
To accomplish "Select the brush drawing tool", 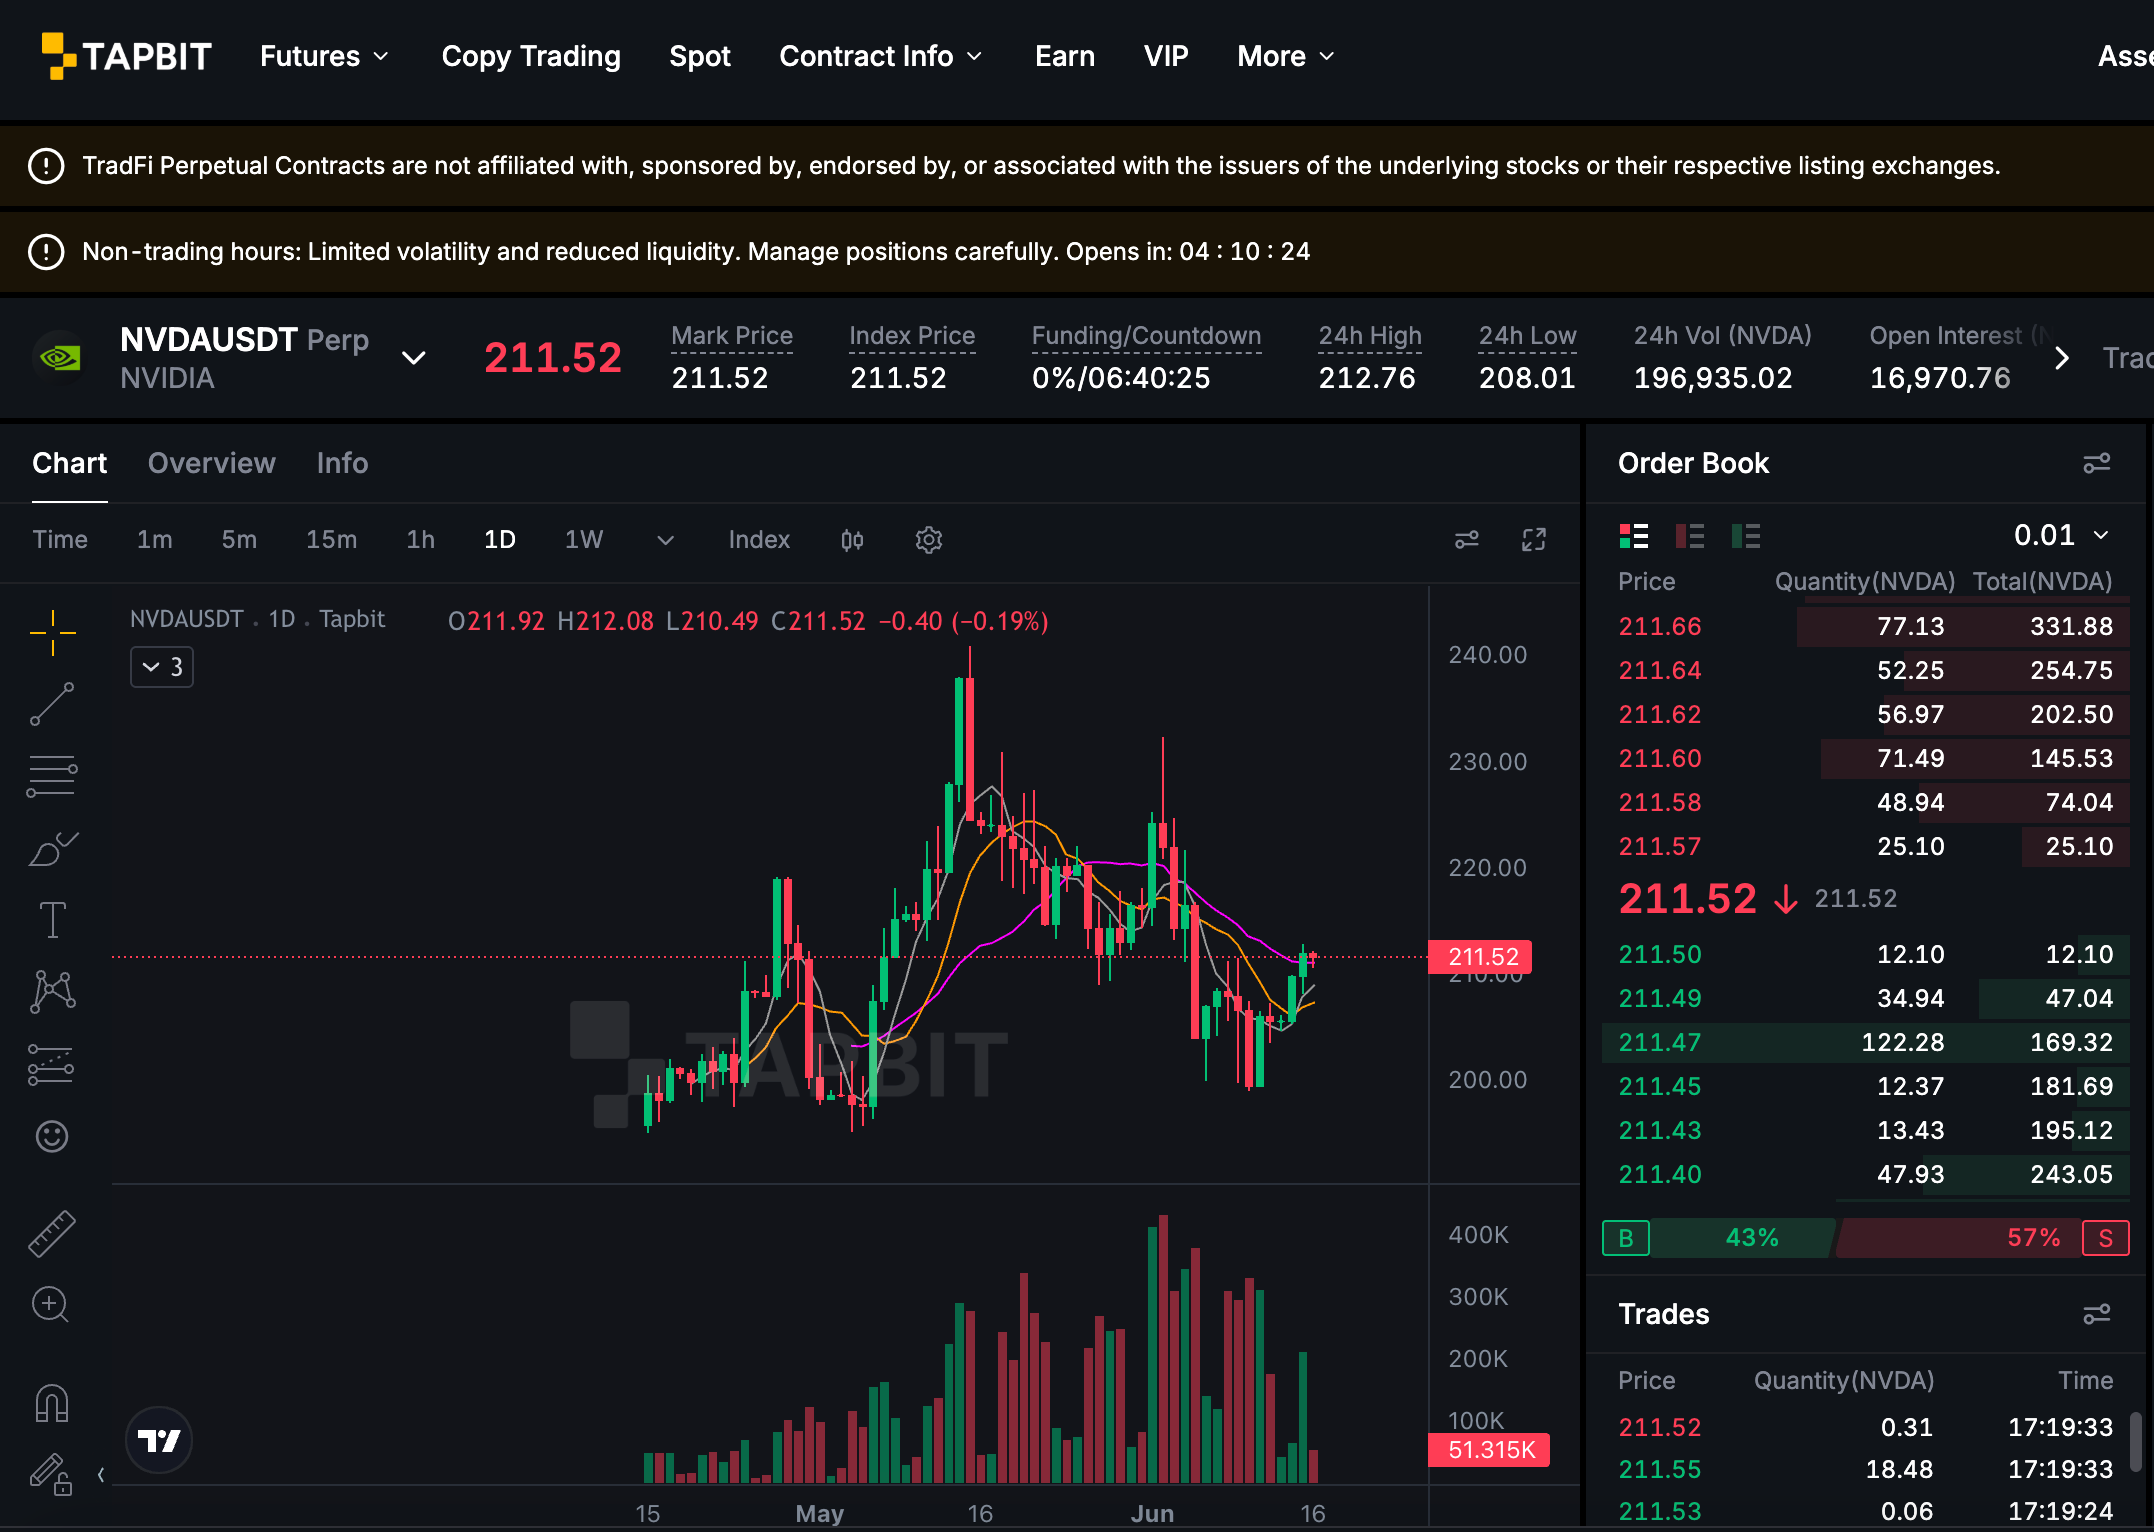I will (x=52, y=848).
